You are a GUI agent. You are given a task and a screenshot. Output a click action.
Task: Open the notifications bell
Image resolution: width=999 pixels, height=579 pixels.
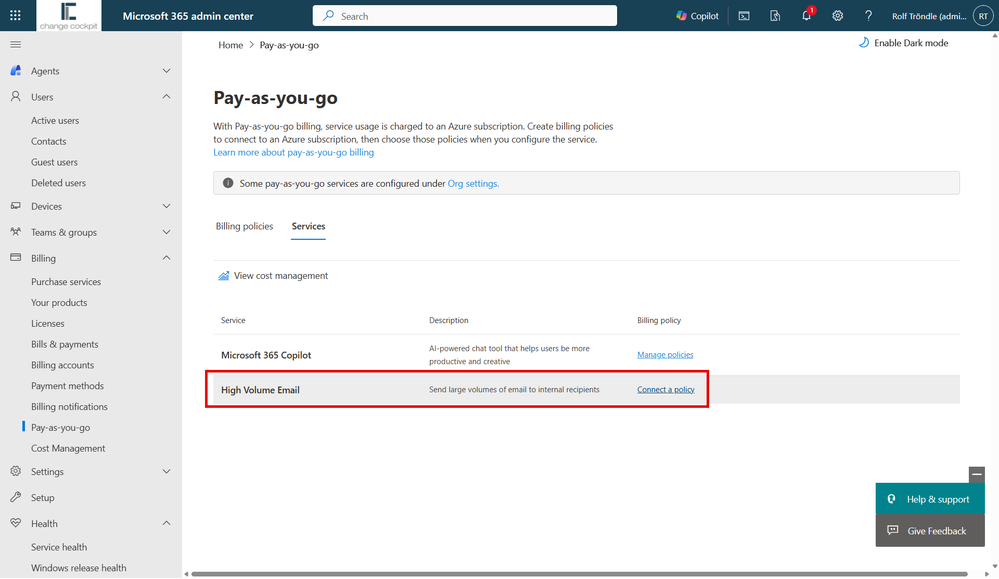pos(807,16)
